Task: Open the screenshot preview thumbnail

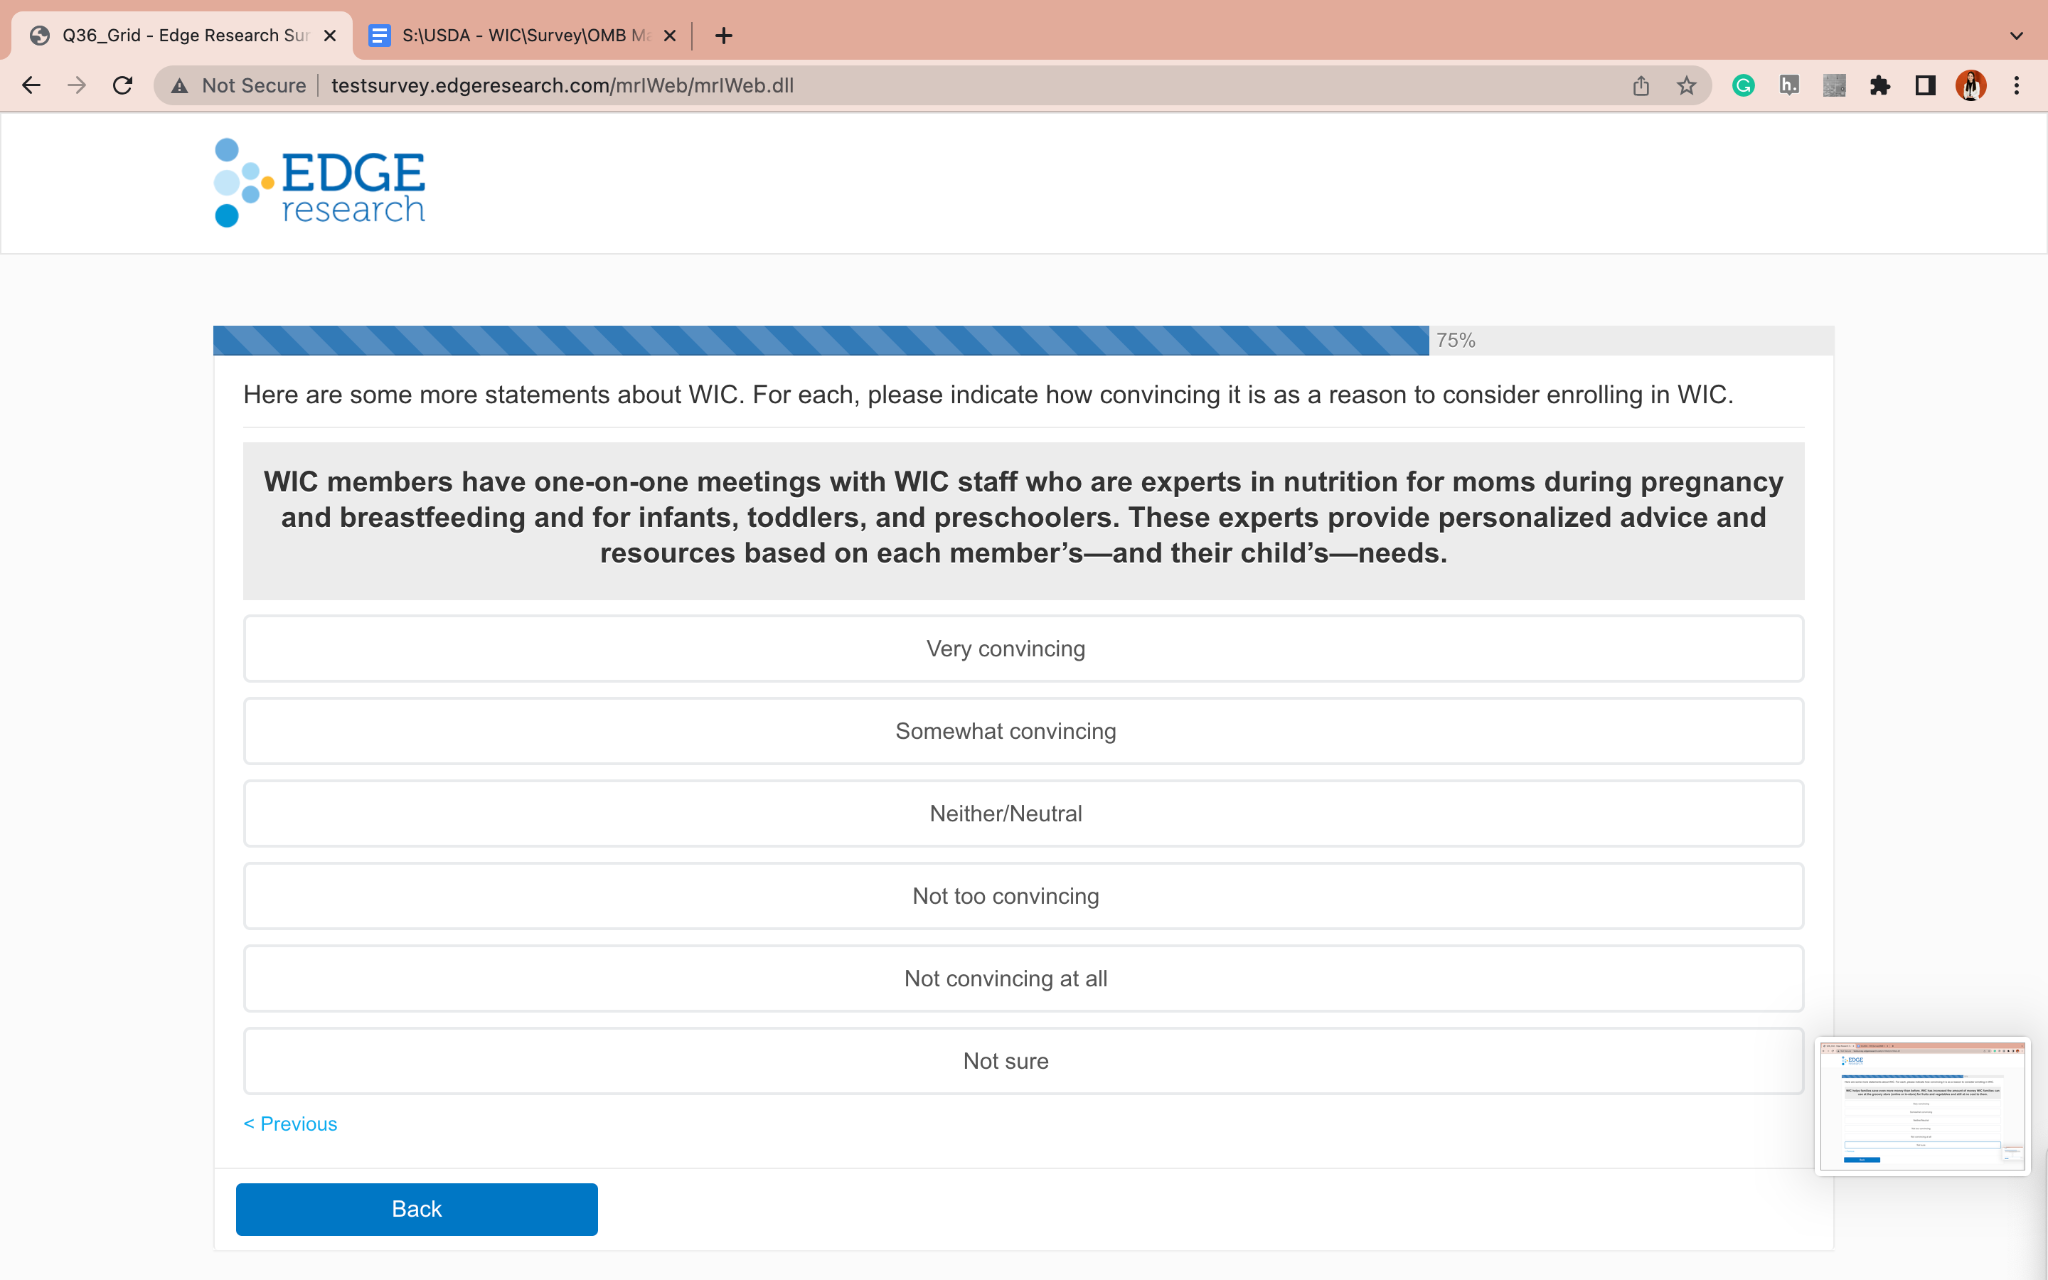Action: pos(1922,1105)
